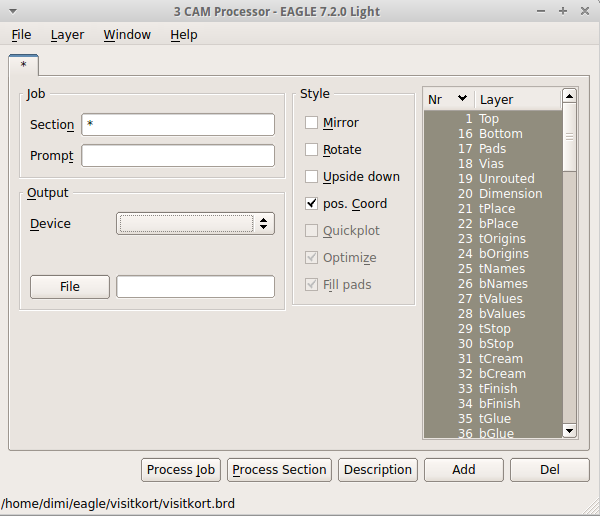This screenshot has width=600, height=516.
Task: Select layer 19 Unrouted
Action: point(493,178)
